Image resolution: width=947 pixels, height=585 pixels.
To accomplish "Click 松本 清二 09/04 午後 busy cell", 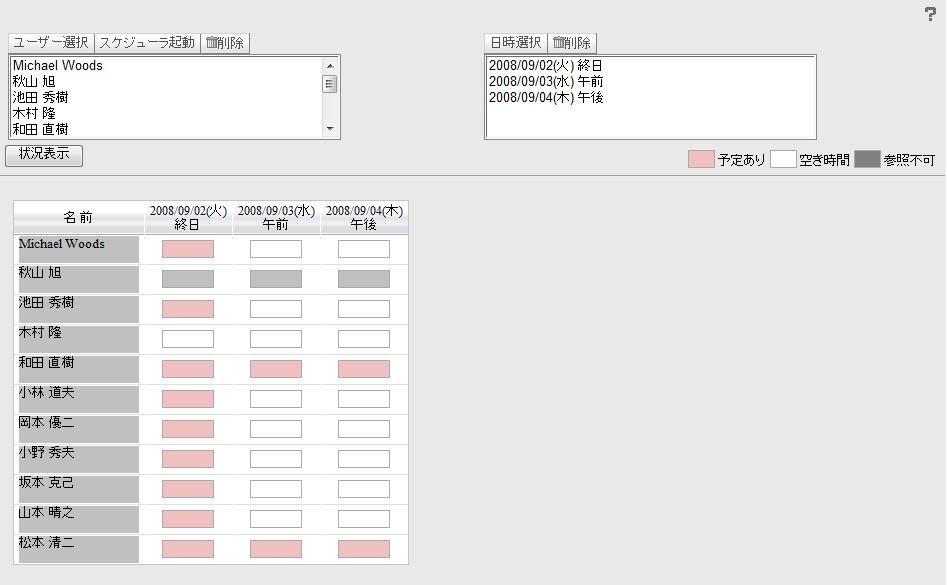I will [x=364, y=549].
